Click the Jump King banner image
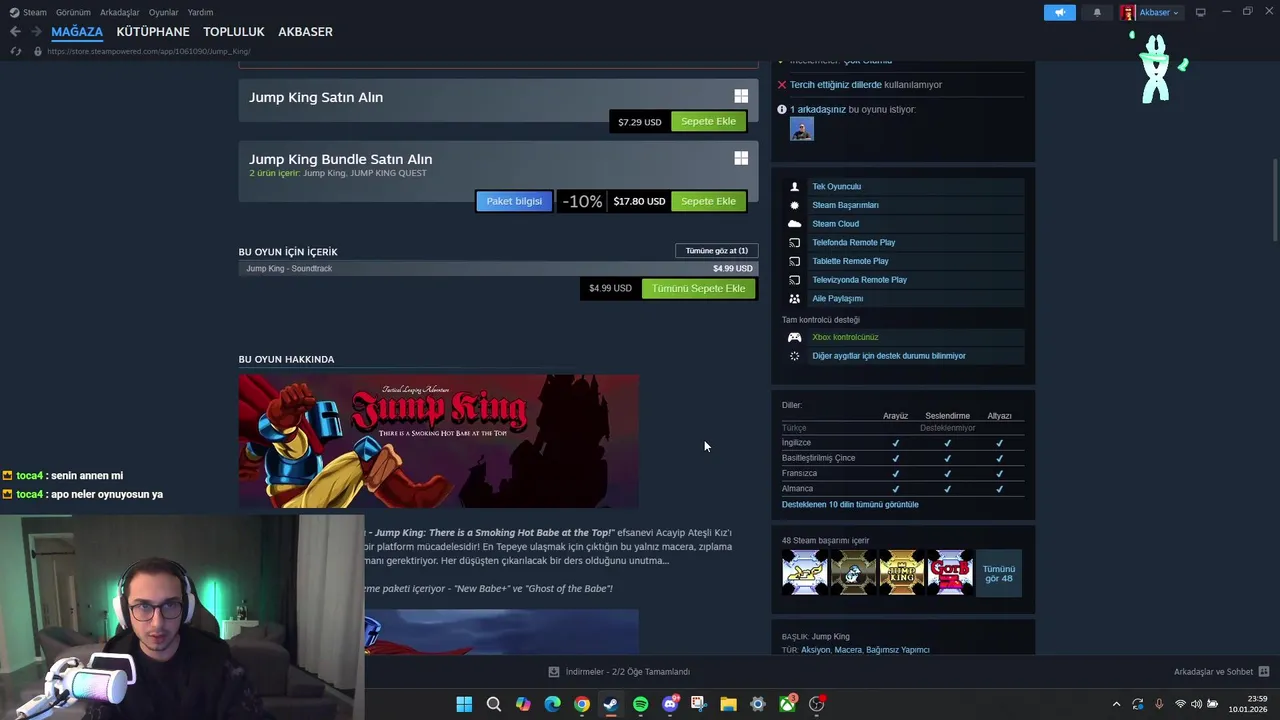 439,441
